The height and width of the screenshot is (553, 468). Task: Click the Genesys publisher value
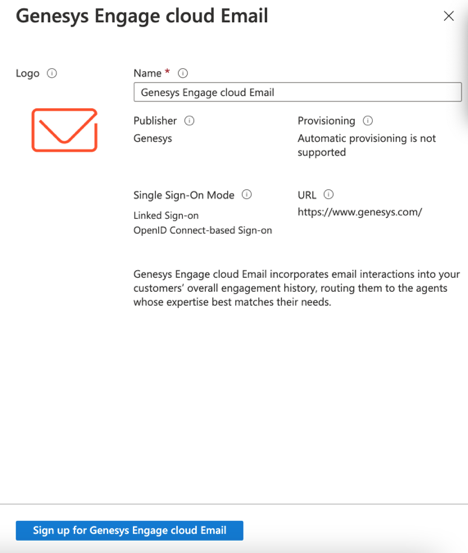click(x=153, y=138)
